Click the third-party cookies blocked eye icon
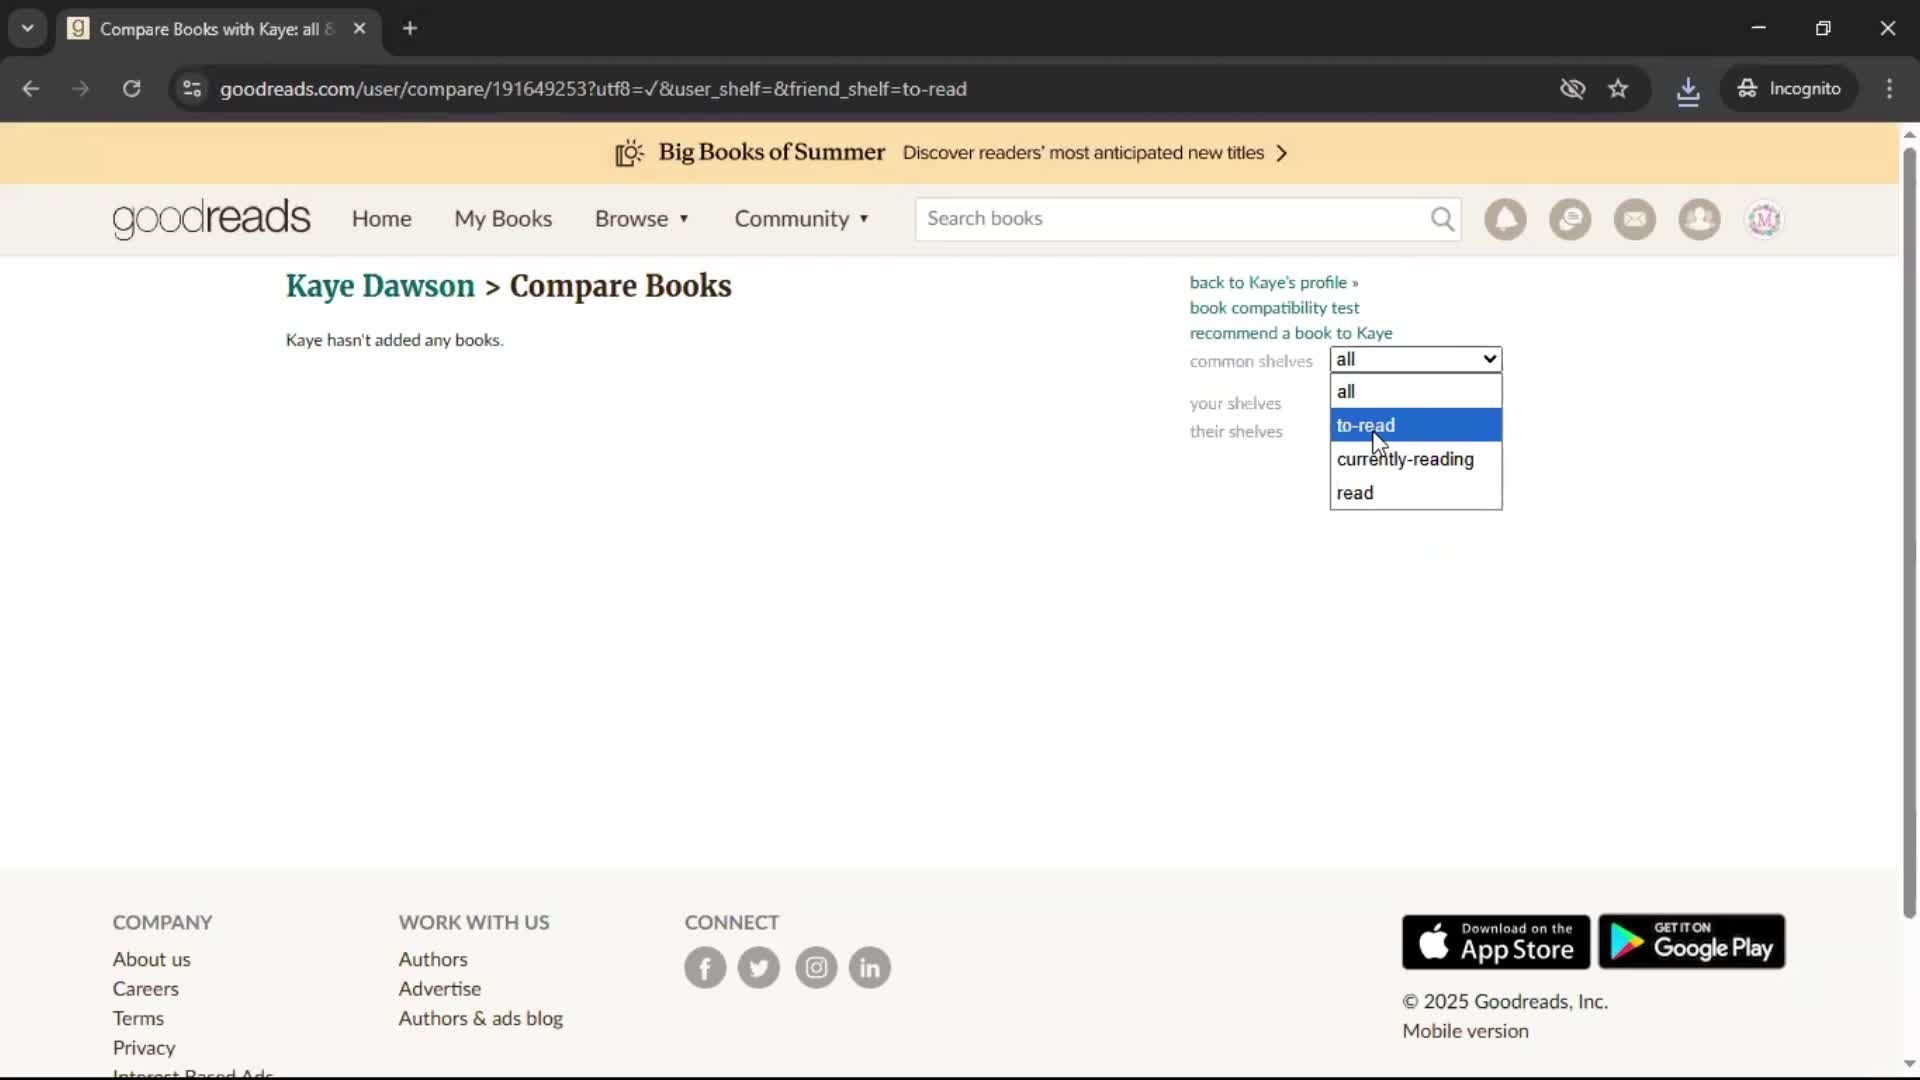The width and height of the screenshot is (1920, 1080). click(x=1572, y=89)
